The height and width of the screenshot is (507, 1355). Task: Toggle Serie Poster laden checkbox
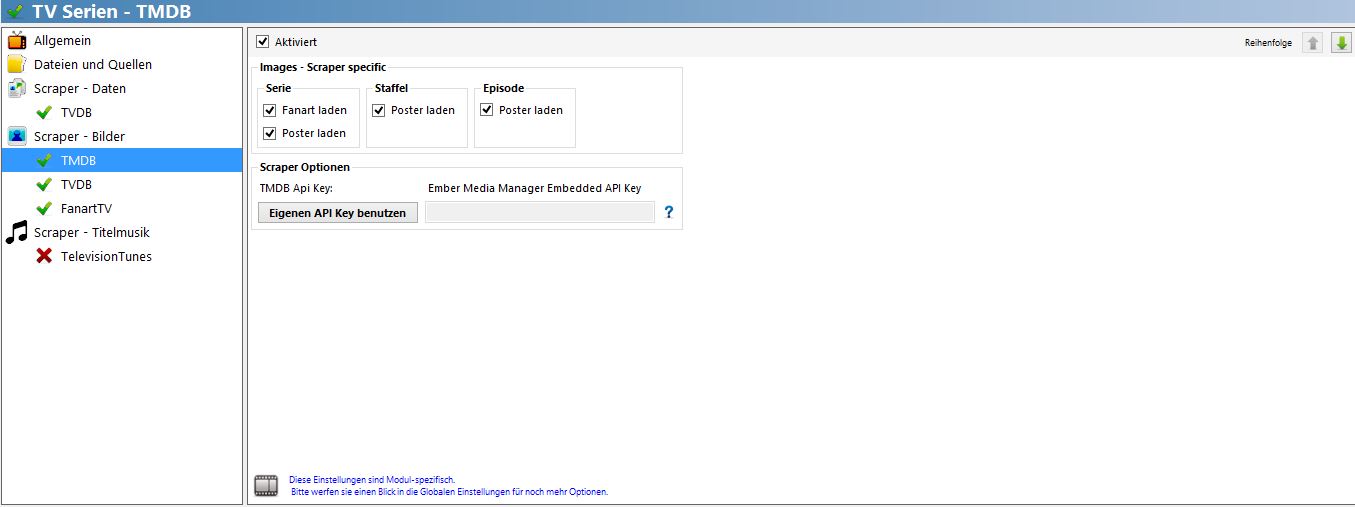click(x=269, y=133)
